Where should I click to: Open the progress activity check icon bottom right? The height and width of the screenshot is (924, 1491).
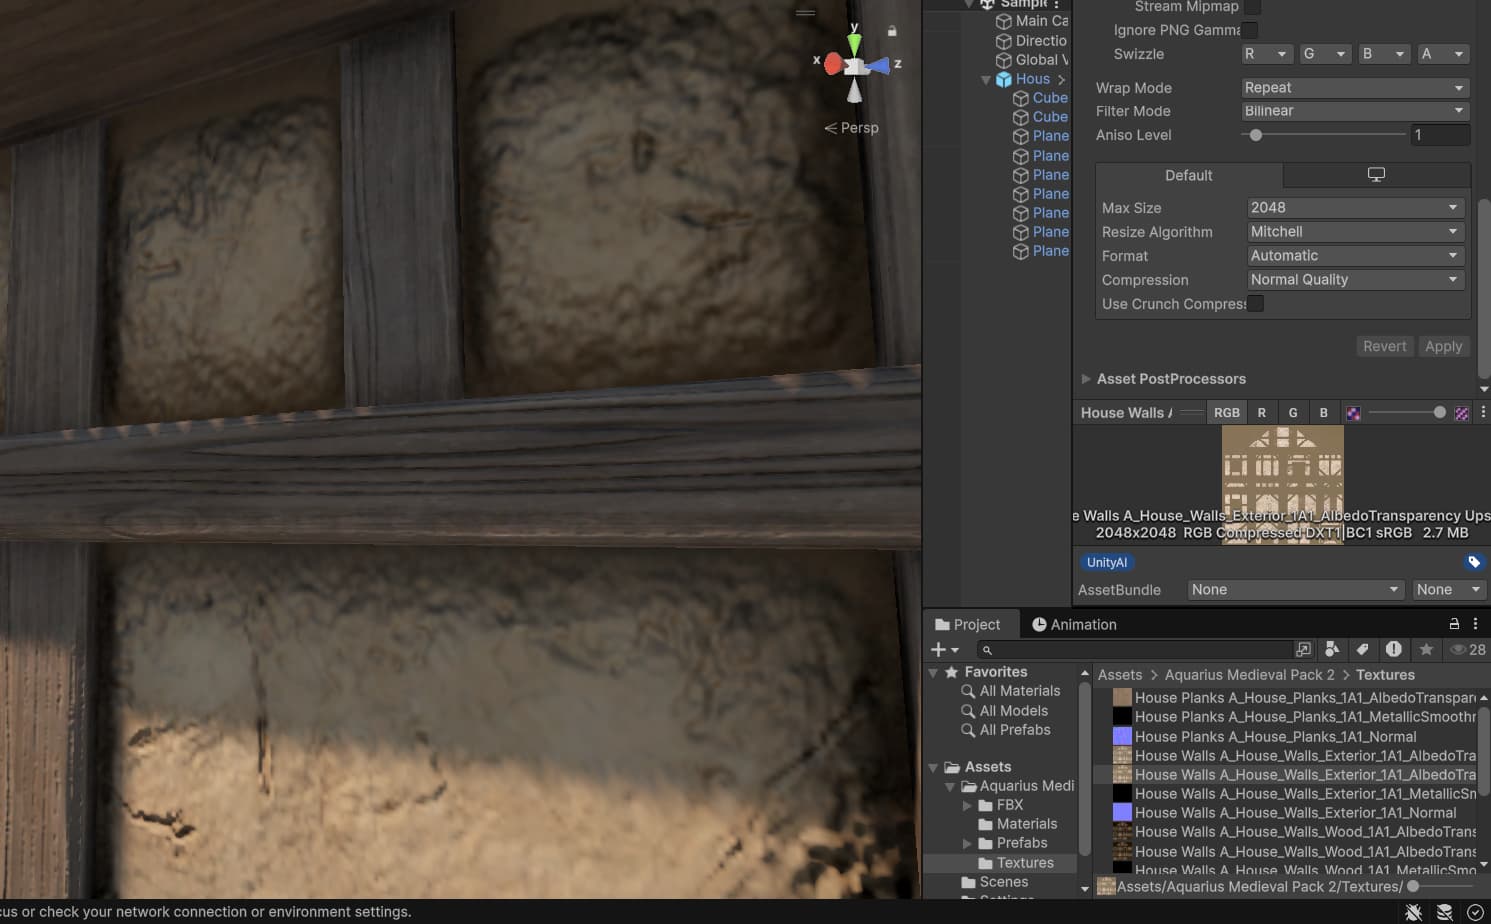pyautogui.click(x=1474, y=911)
